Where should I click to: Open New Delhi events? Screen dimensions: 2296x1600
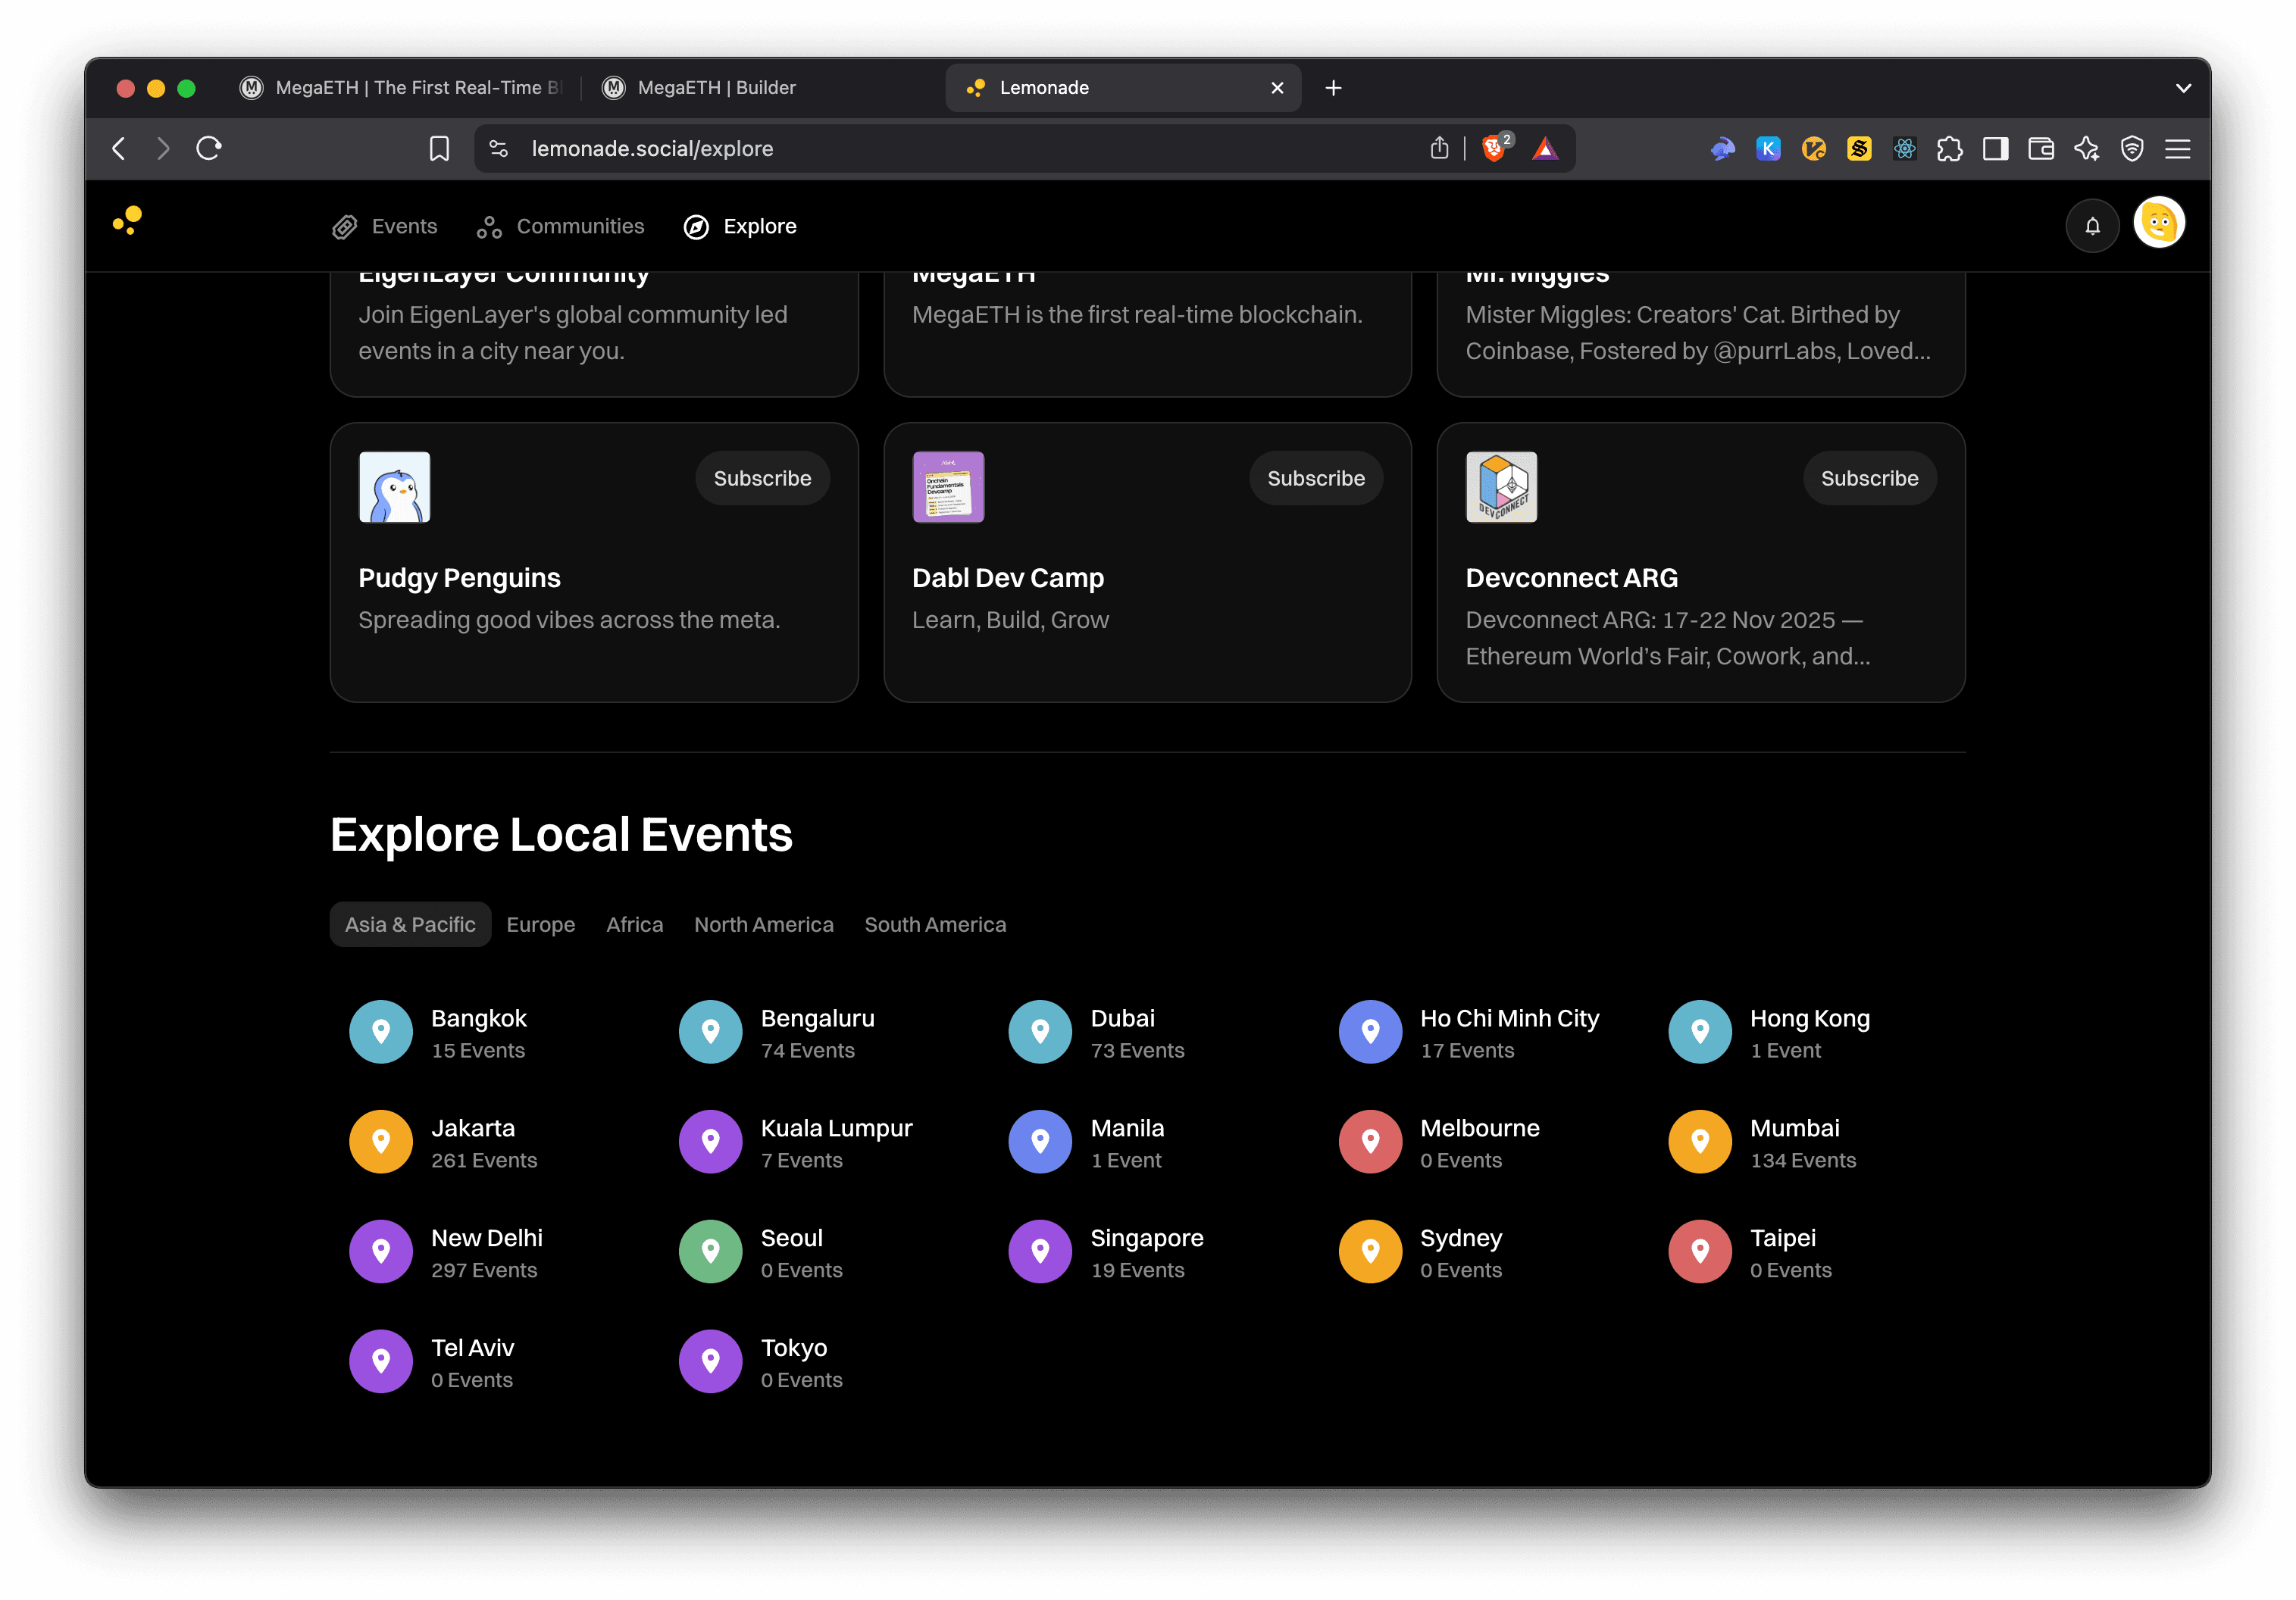pos(445,1252)
